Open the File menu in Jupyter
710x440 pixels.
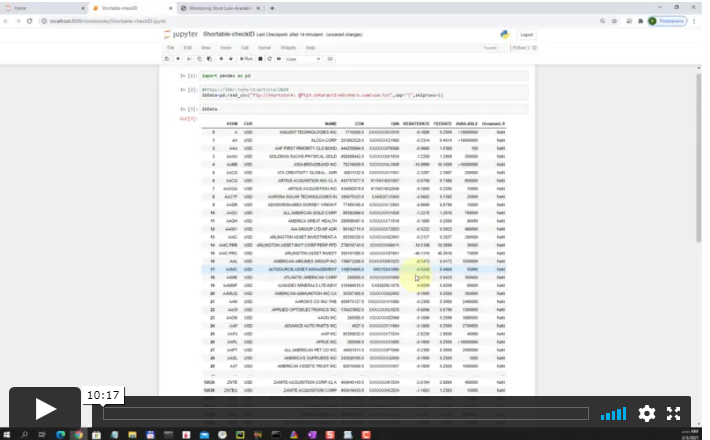pyautogui.click(x=171, y=48)
